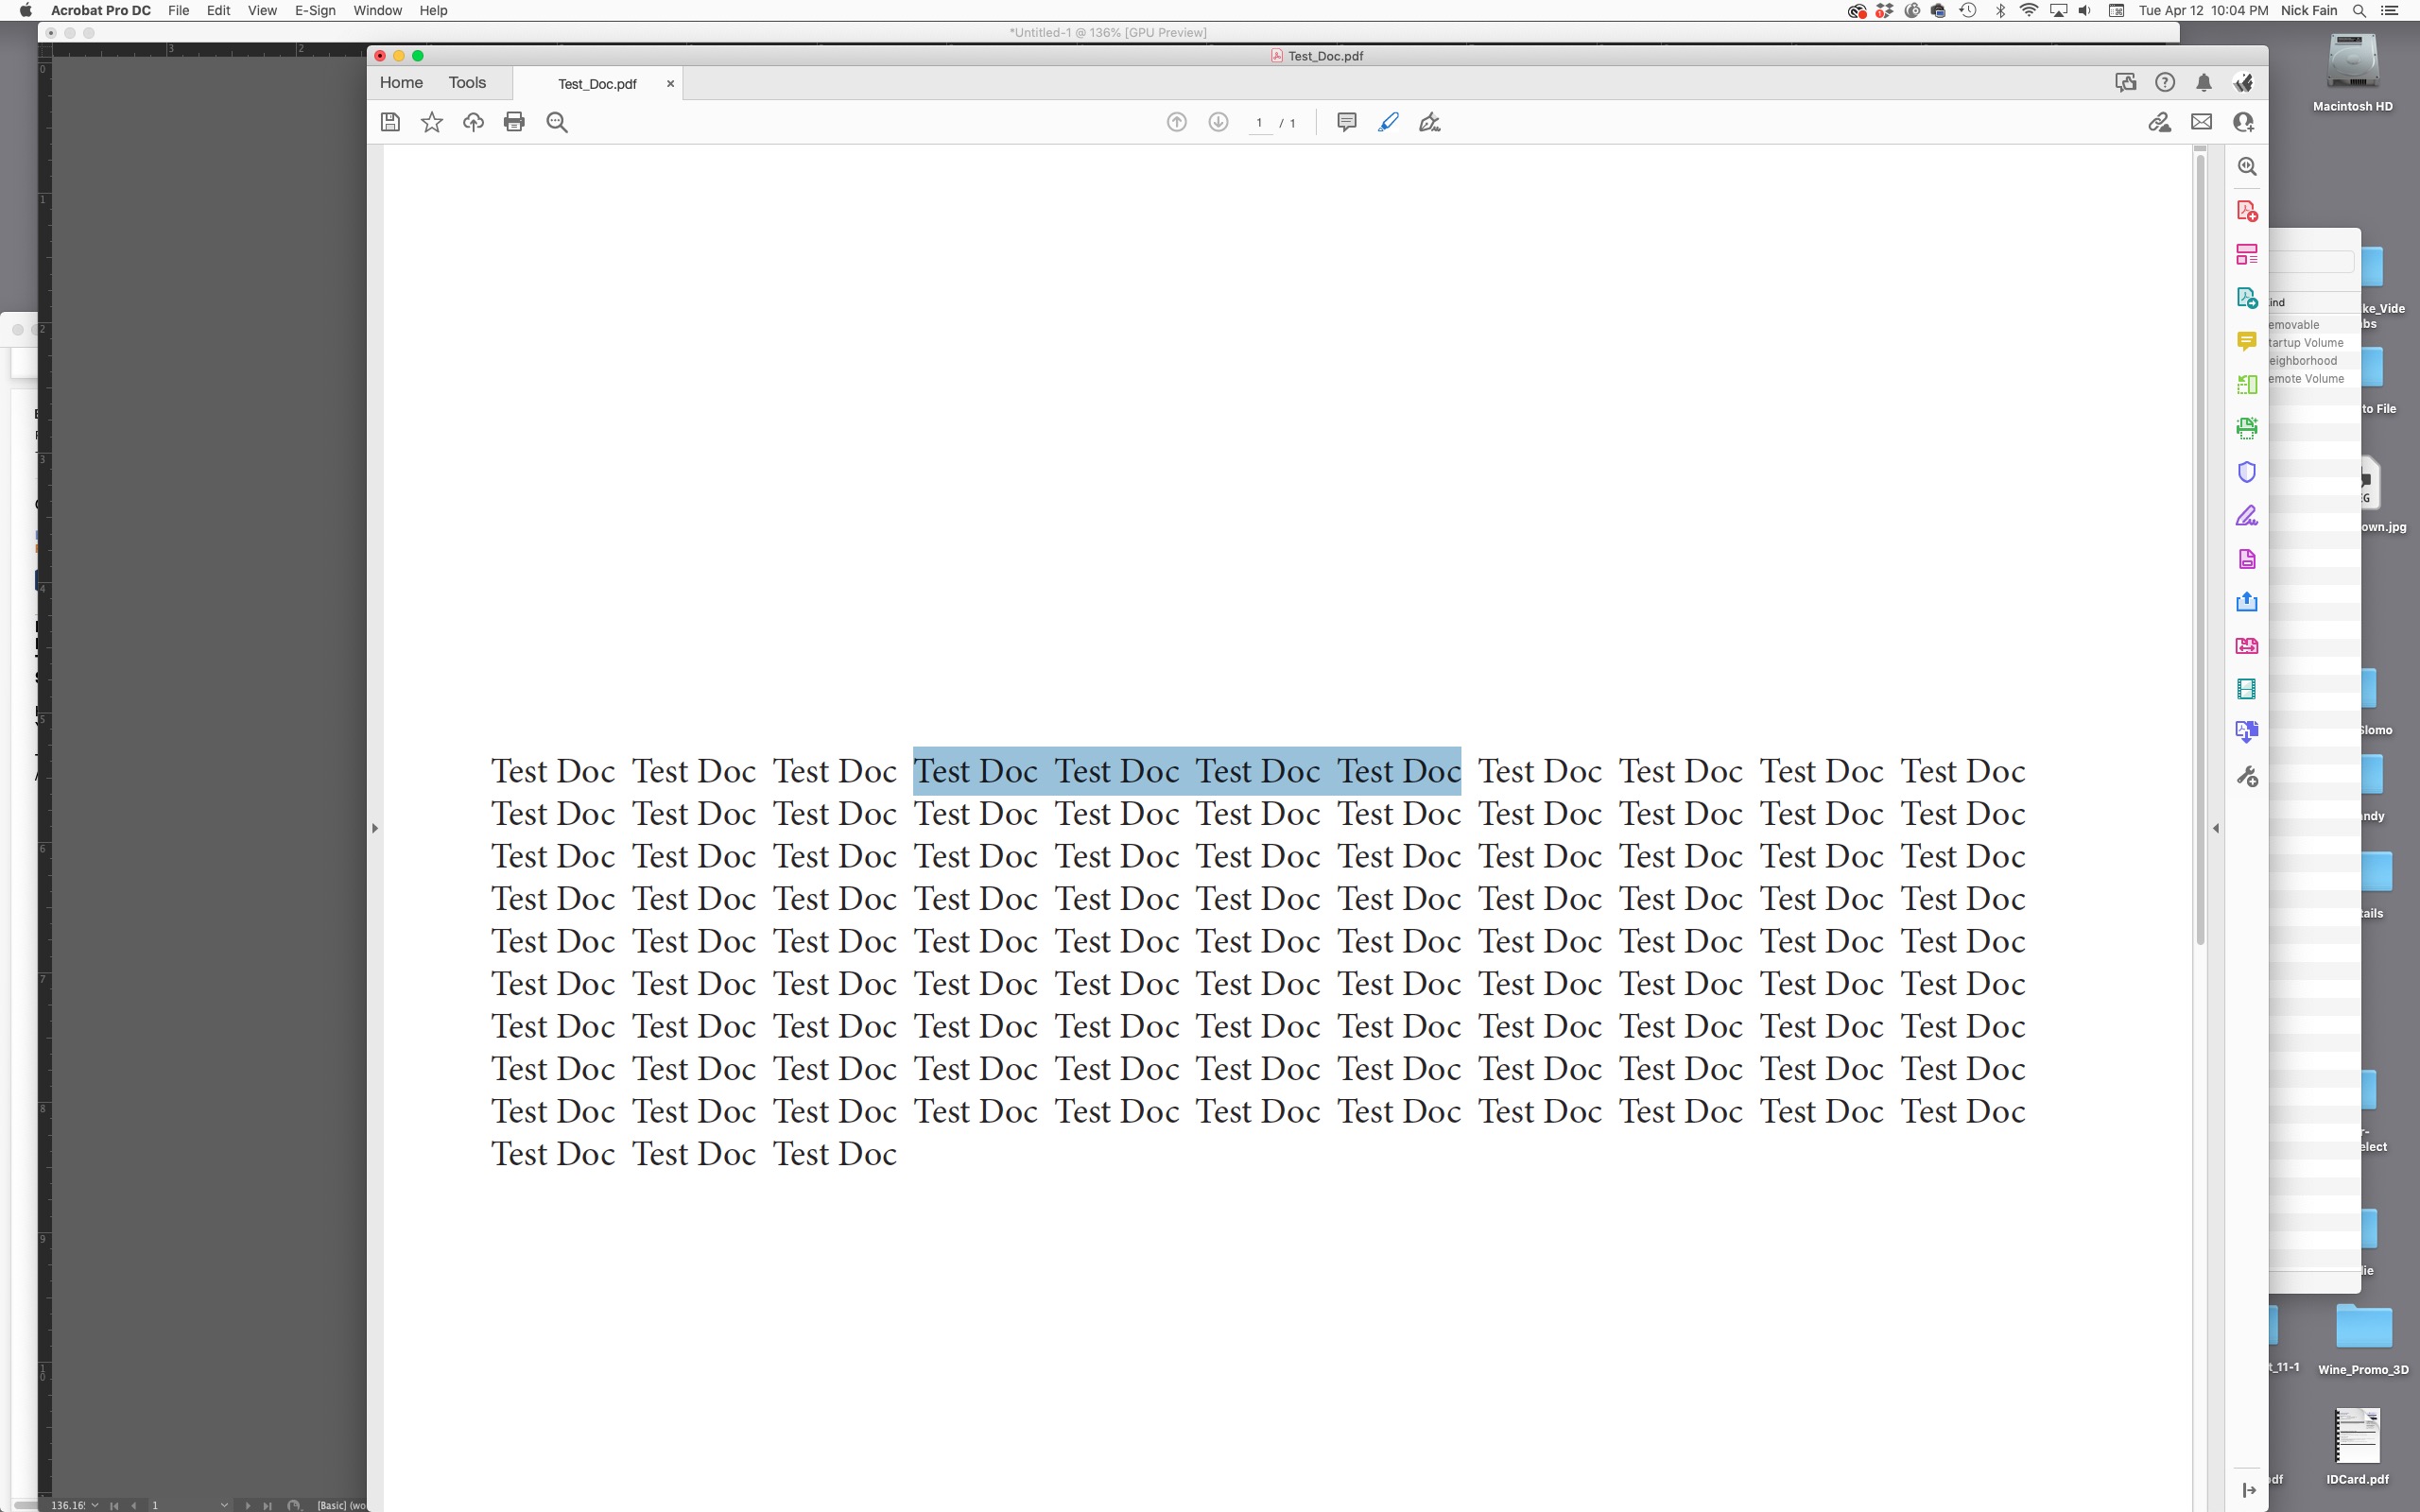Click the bookmark/favorite star icon

click(x=430, y=122)
